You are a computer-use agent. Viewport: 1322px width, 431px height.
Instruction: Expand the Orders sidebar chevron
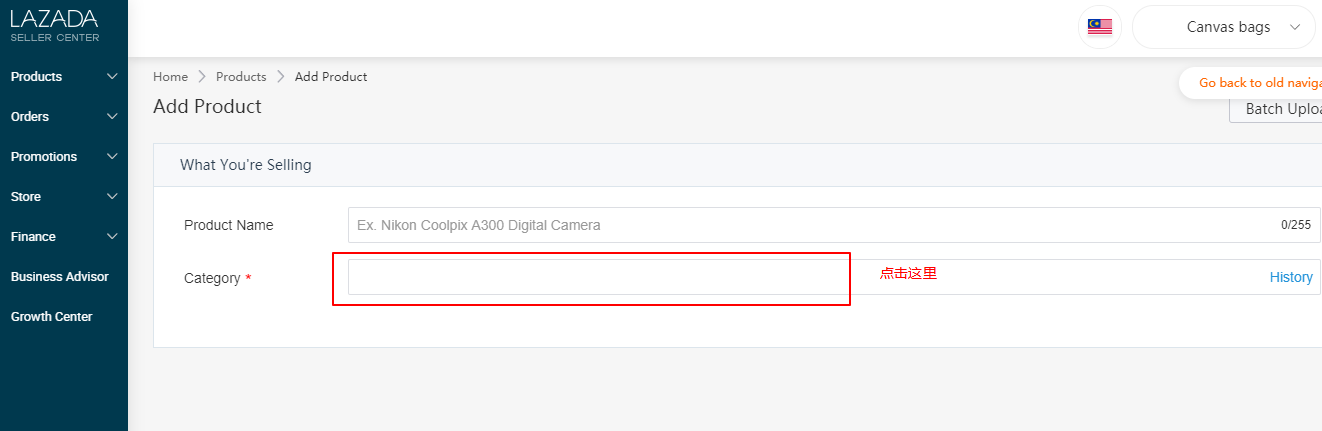(112, 116)
